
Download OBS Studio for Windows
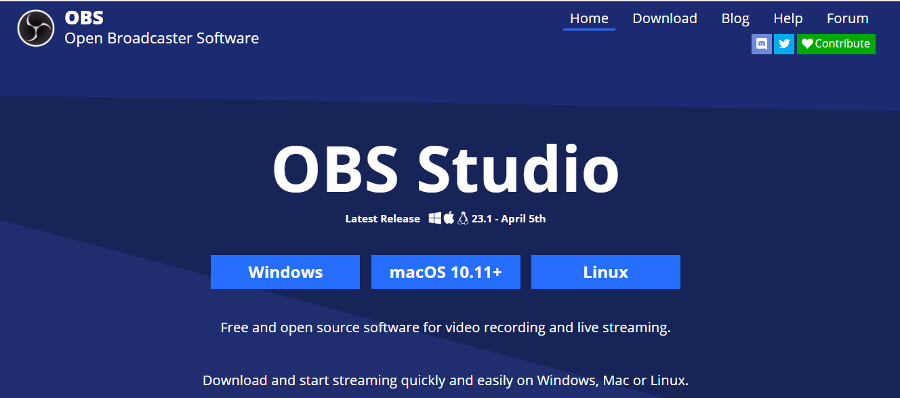pyautogui.click(x=285, y=272)
